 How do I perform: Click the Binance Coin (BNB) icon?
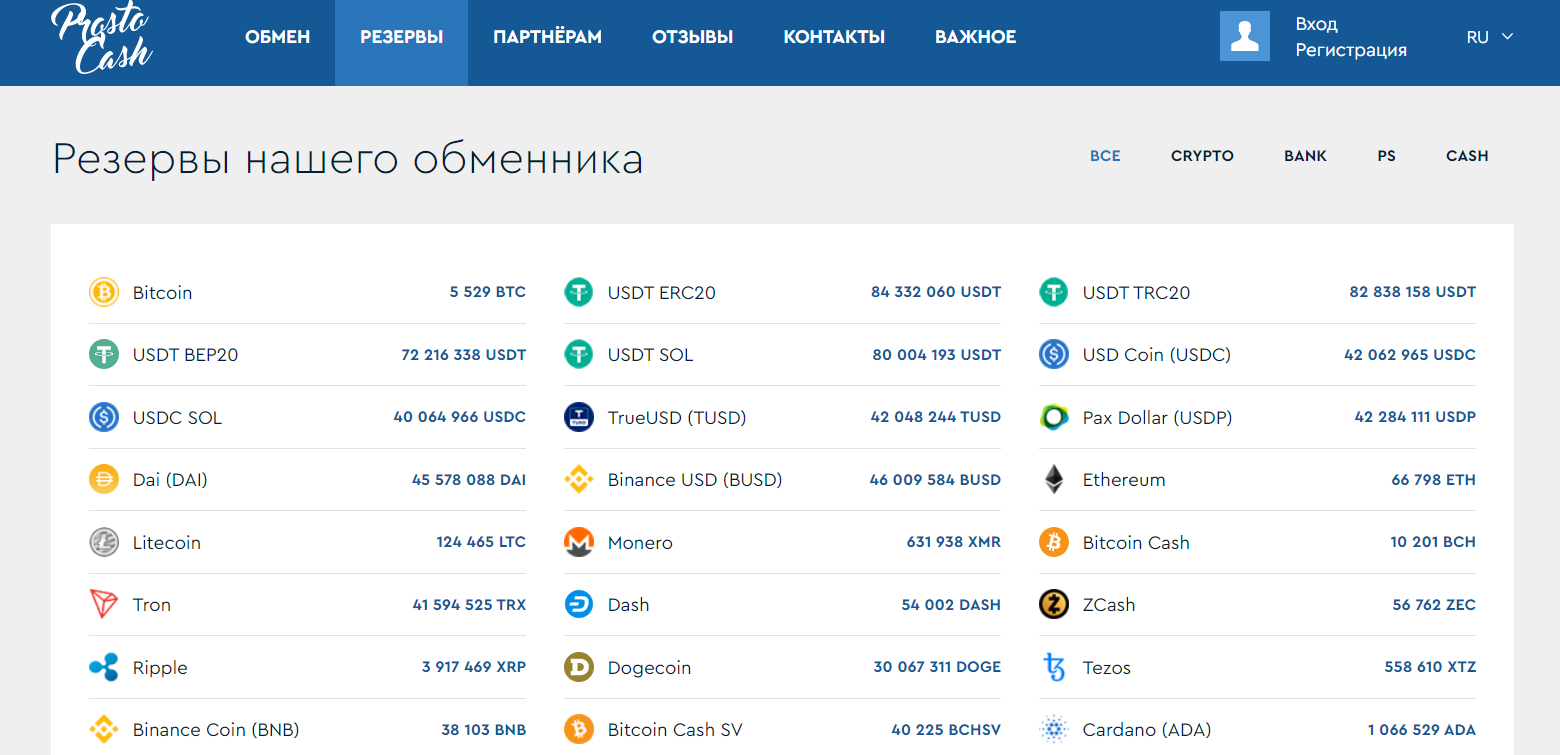[x=104, y=729]
